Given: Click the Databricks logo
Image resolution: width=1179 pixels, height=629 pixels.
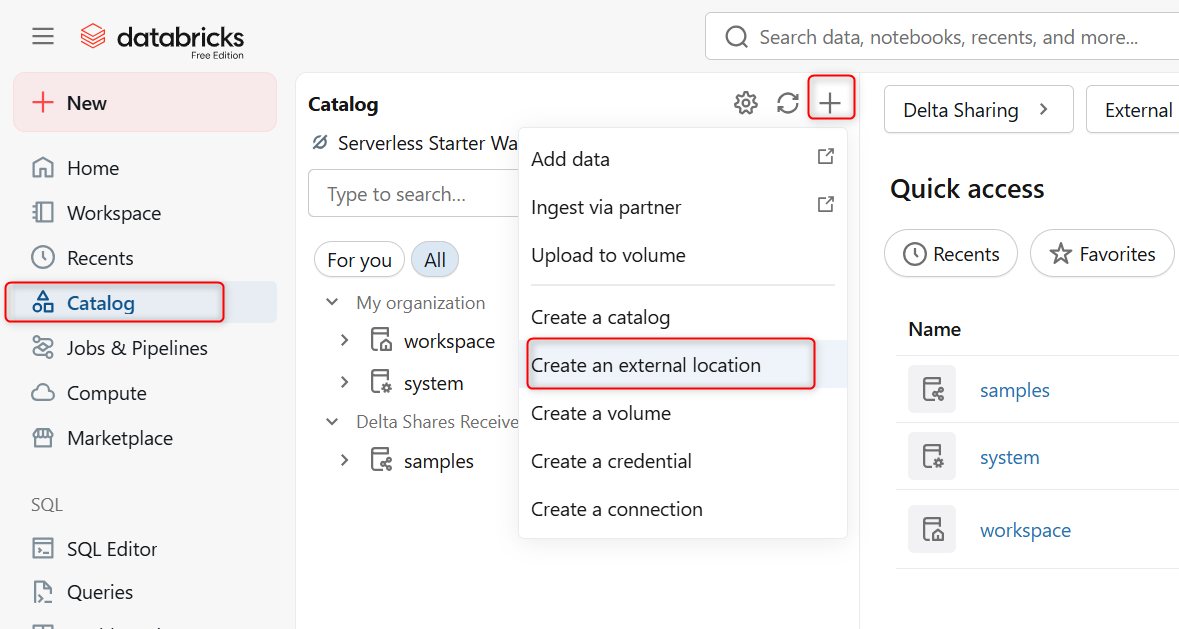Looking at the screenshot, I should point(163,38).
